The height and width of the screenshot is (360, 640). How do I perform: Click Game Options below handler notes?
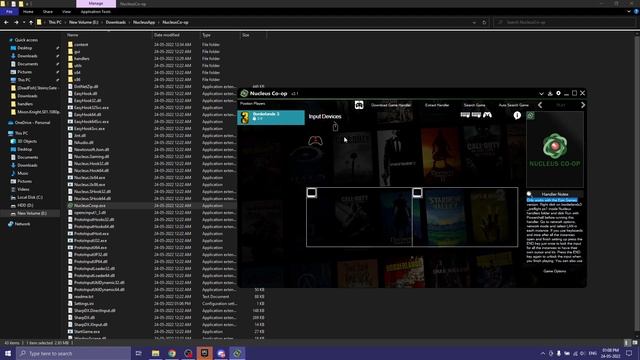(554, 271)
